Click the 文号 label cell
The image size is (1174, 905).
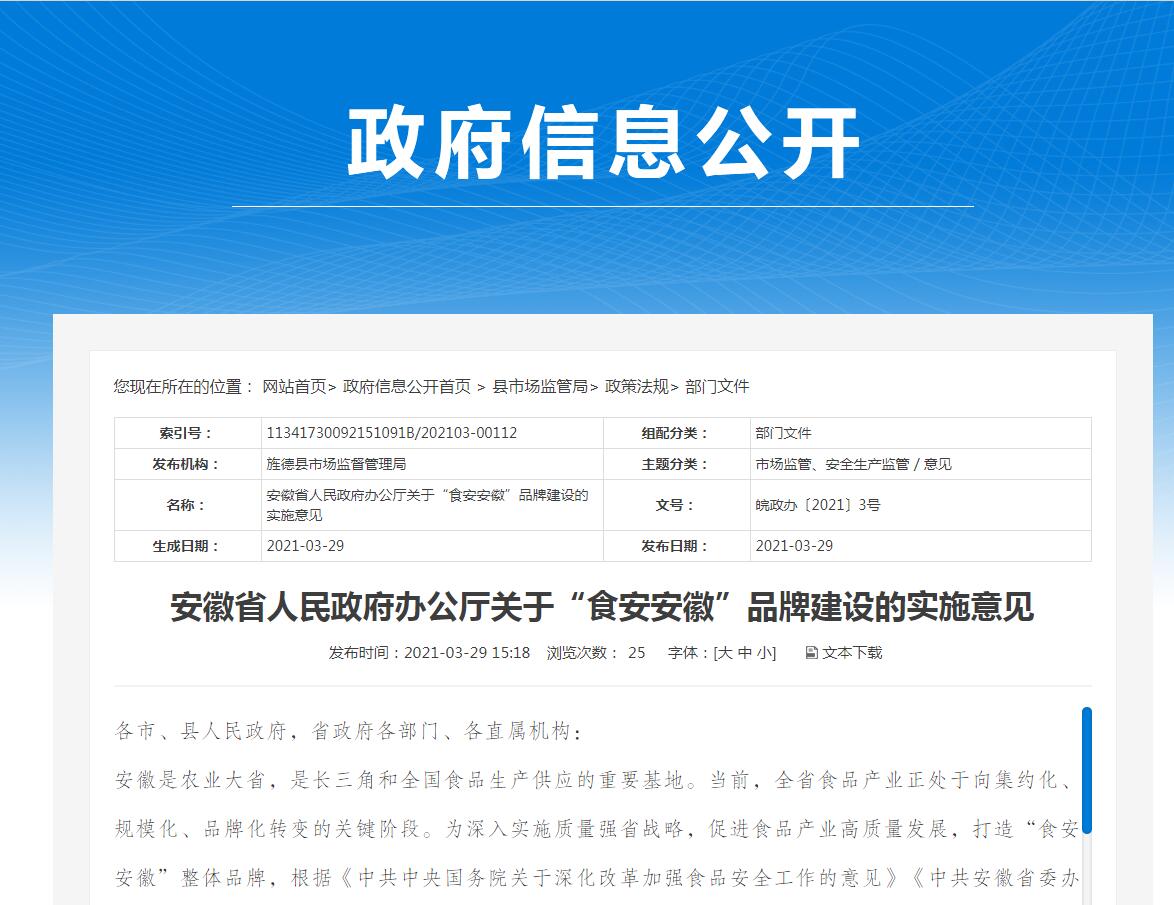pyautogui.click(x=677, y=505)
